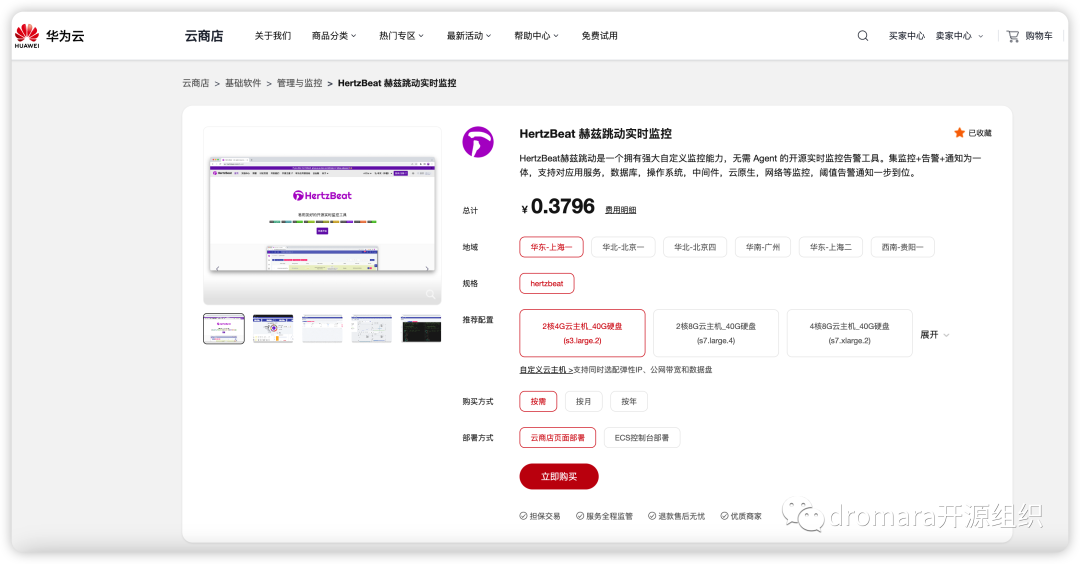Select first preview thumbnail
This screenshot has height=564, width=1080.
pos(224,328)
